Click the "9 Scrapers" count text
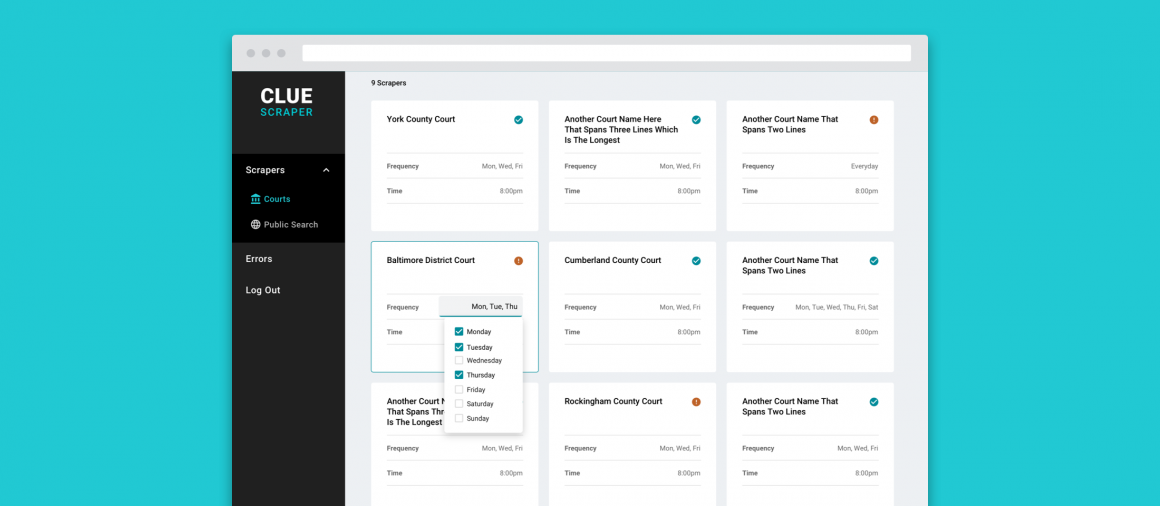 [388, 83]
